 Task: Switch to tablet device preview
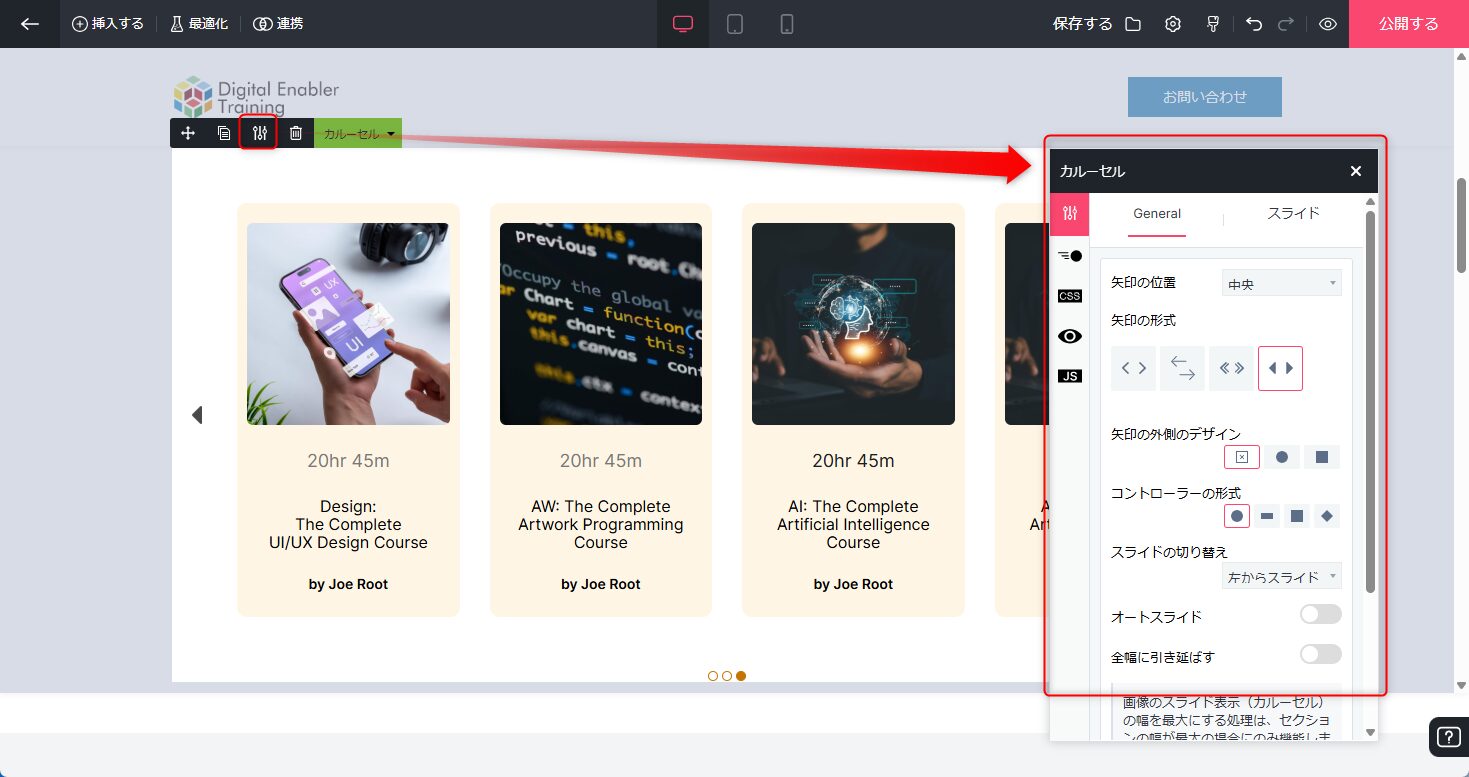pyautogui.click(x=735, y=24)
